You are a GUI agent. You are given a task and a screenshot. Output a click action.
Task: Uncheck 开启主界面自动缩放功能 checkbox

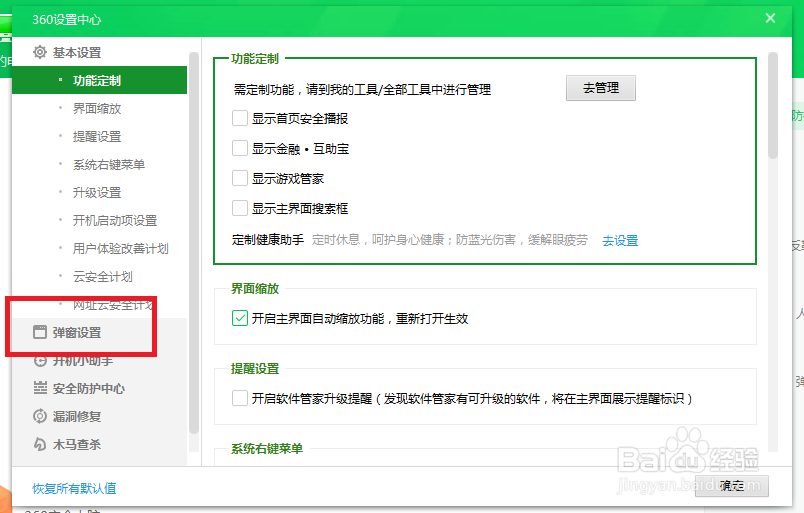[239, 318]
